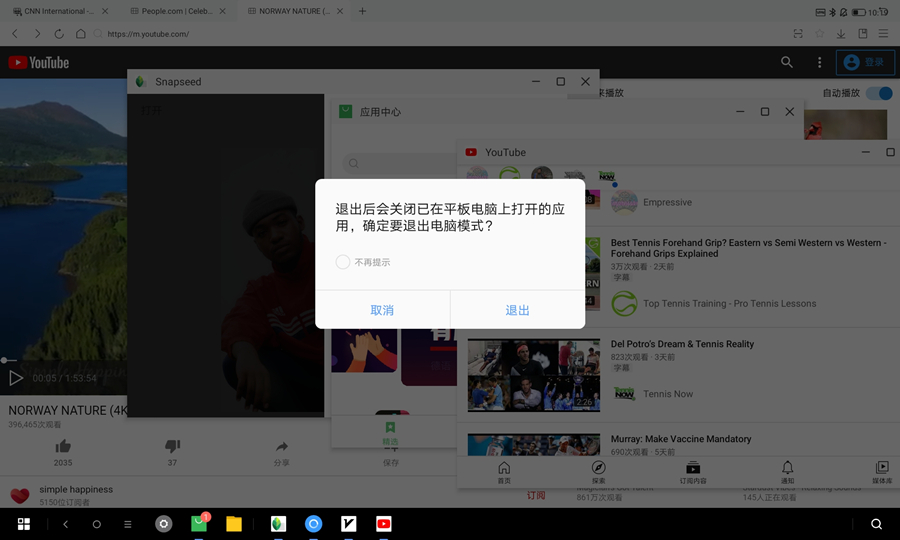Switch to the blue browser taskbar icon
Viewport: 900px width, 540px height.
click(313, 524)
